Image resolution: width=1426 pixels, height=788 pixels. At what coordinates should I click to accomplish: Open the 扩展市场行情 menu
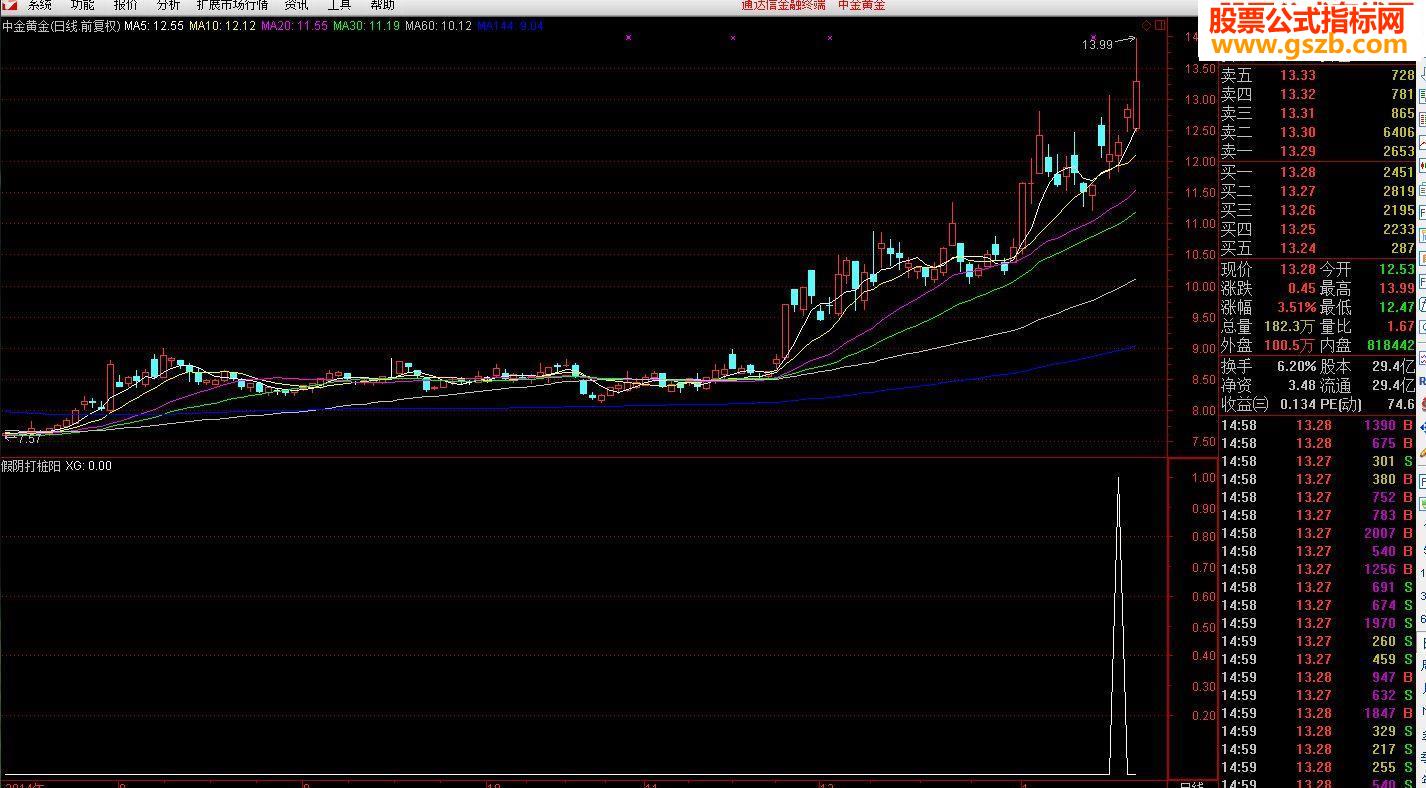tap(232, 5)
